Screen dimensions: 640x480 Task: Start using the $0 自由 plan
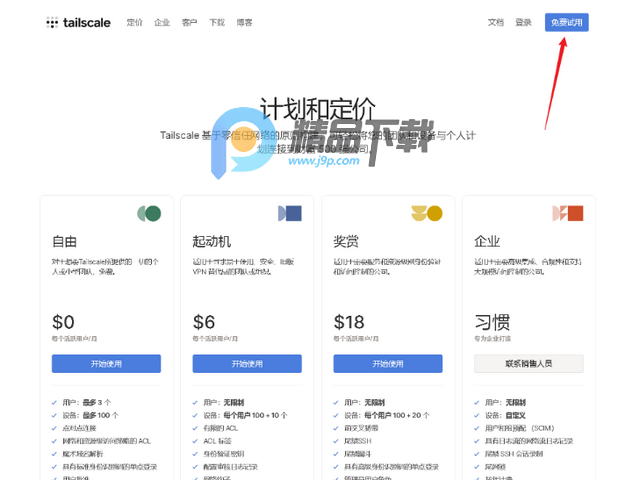(x=106, y=364)
